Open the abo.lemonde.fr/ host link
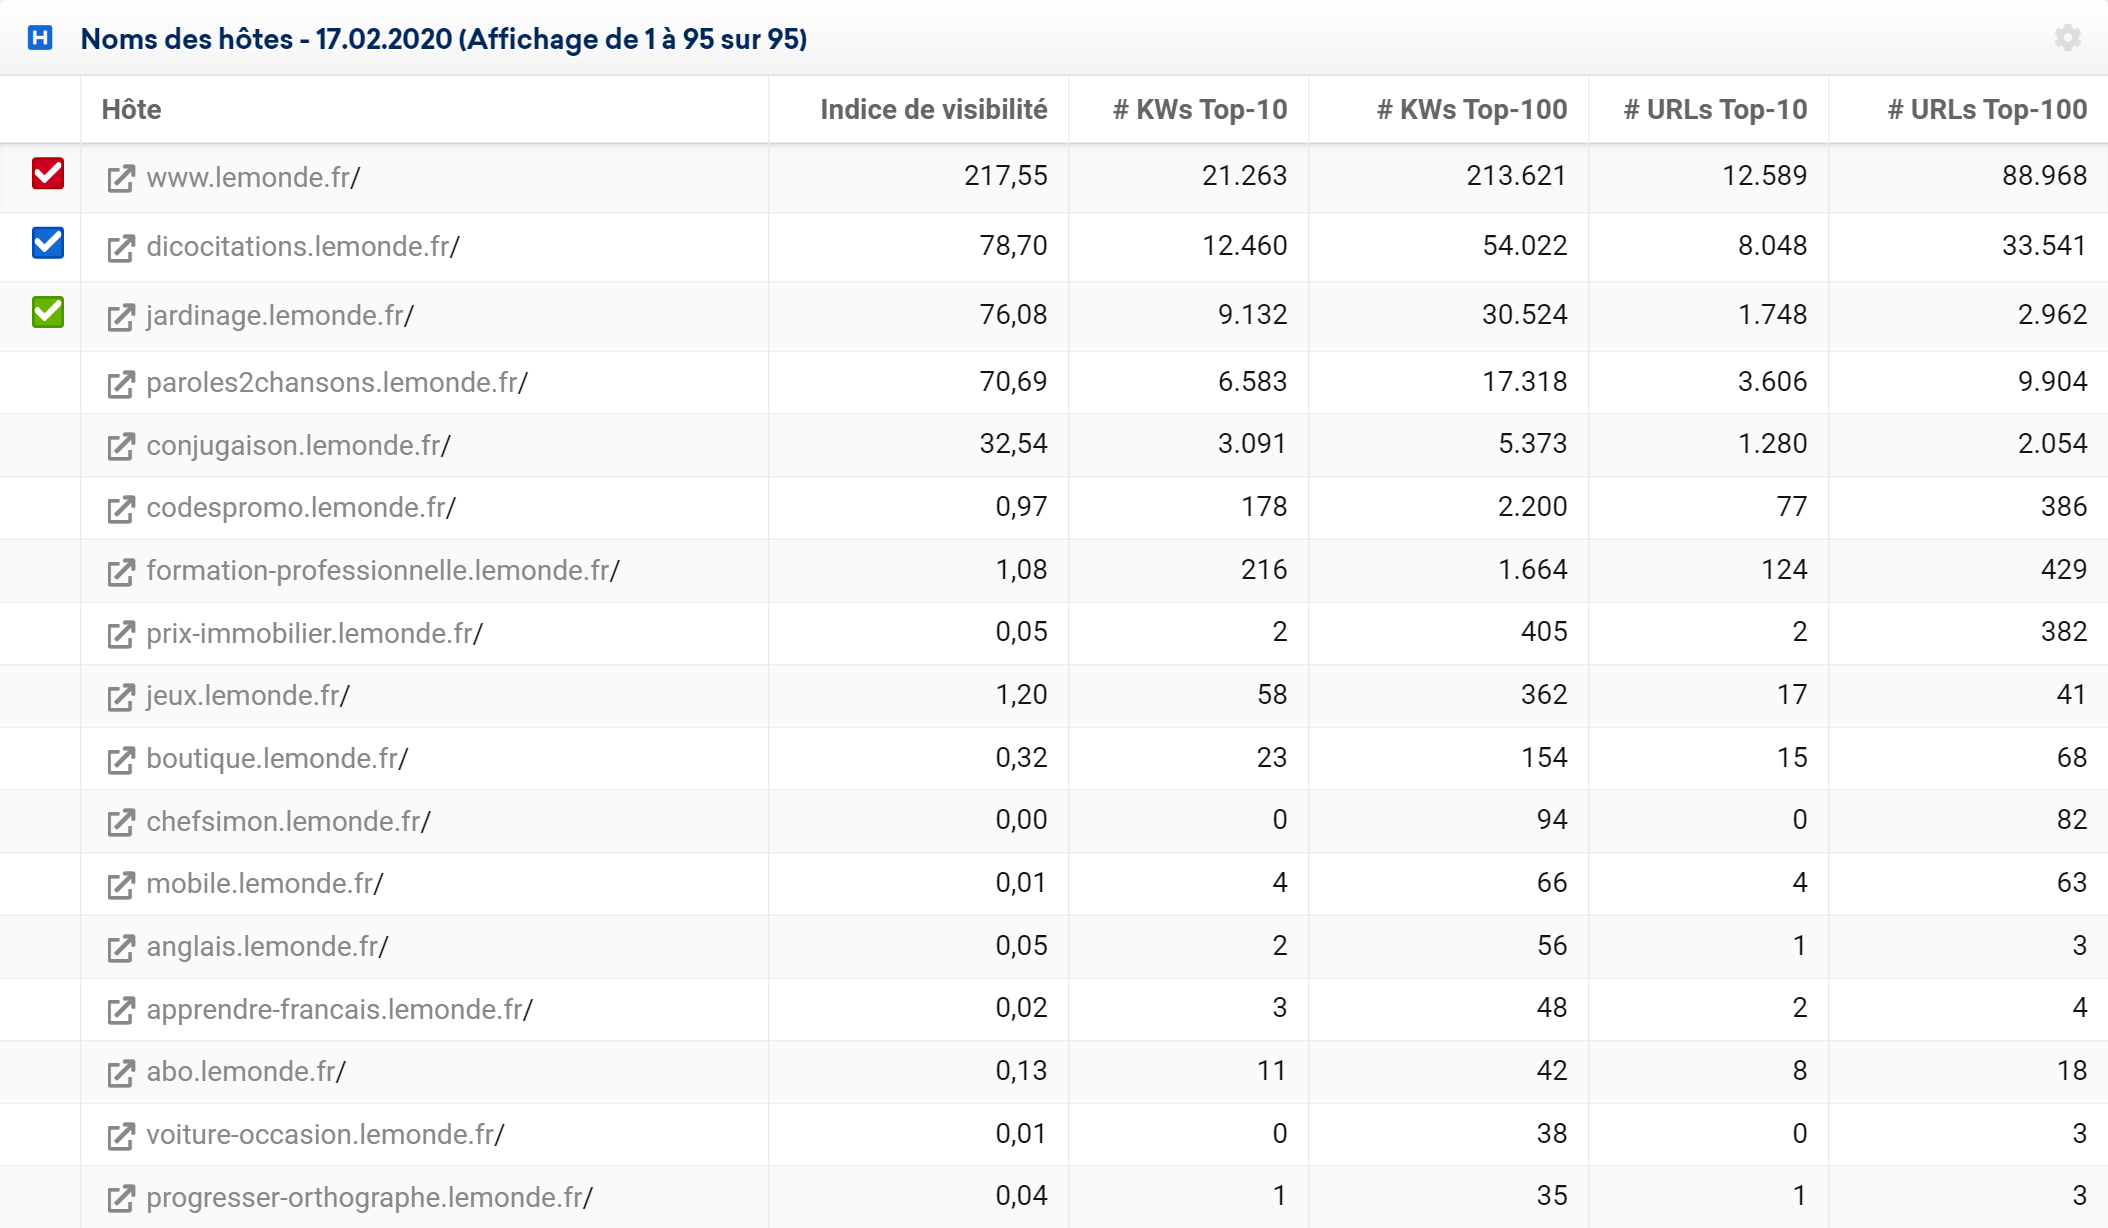This screenshot has width=2108, height=1228. (246, 1071)
